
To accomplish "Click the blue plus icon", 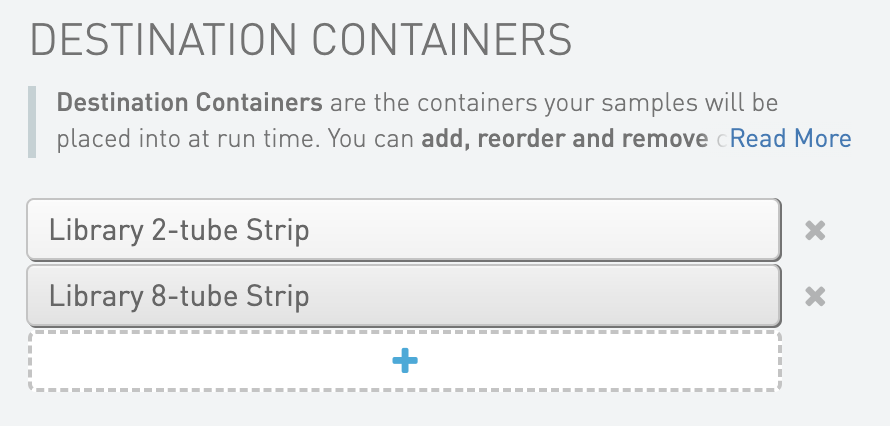I will coord(404,361).
